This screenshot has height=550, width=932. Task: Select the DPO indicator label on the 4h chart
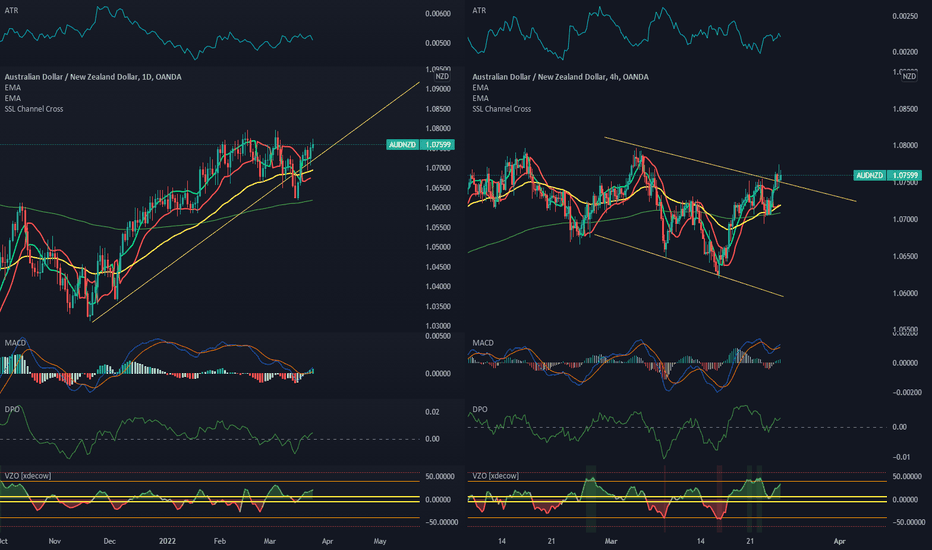coord(480,409)
